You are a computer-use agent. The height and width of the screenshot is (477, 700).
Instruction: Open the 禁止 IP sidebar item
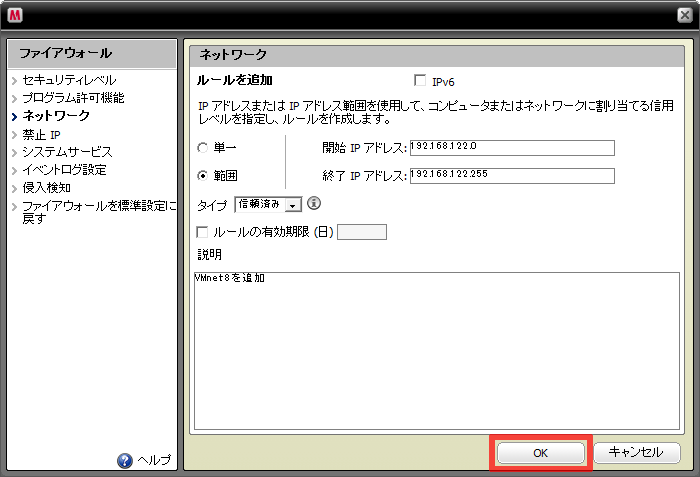tap(41, 134)
